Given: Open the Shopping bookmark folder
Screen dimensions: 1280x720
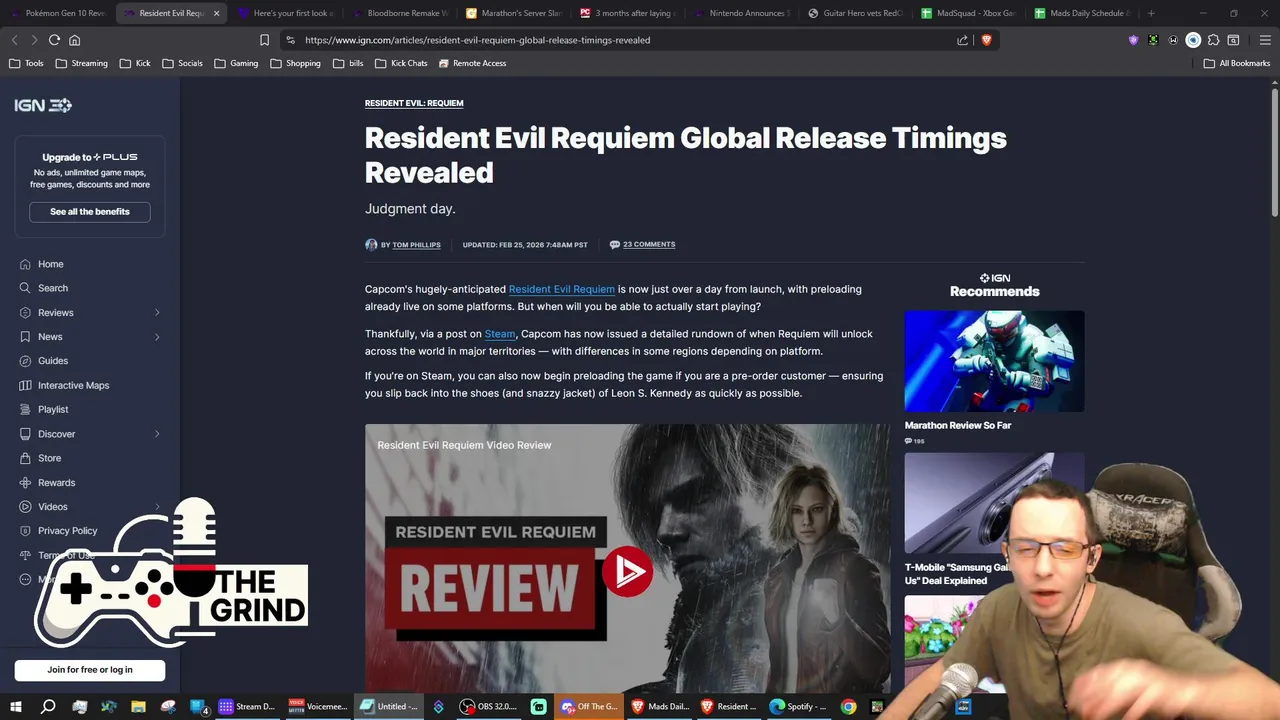Looking at the screenshot, I should click(x=295, y=63).
